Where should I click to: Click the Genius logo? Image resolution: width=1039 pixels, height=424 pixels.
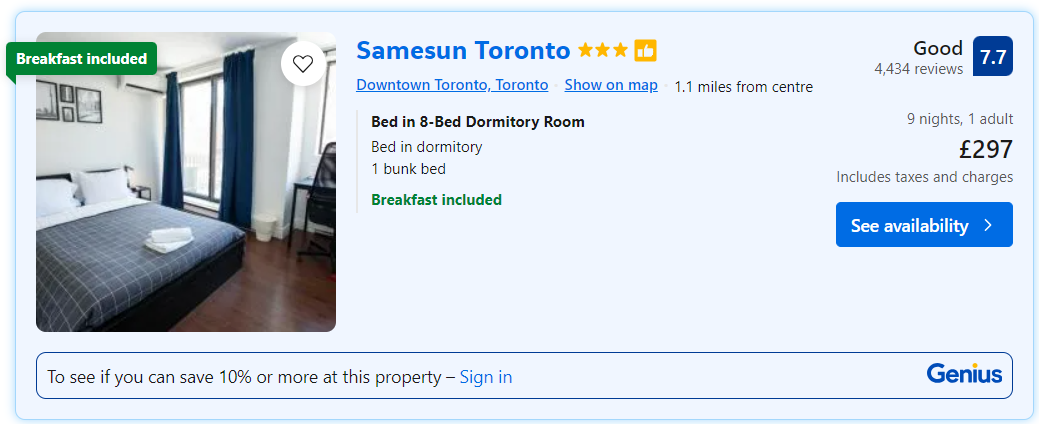(x=964, y=374)
